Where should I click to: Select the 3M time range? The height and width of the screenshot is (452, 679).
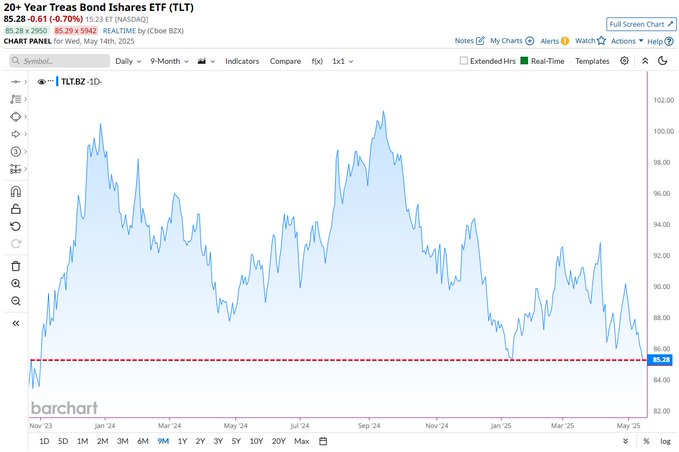[x=123, y=441]
